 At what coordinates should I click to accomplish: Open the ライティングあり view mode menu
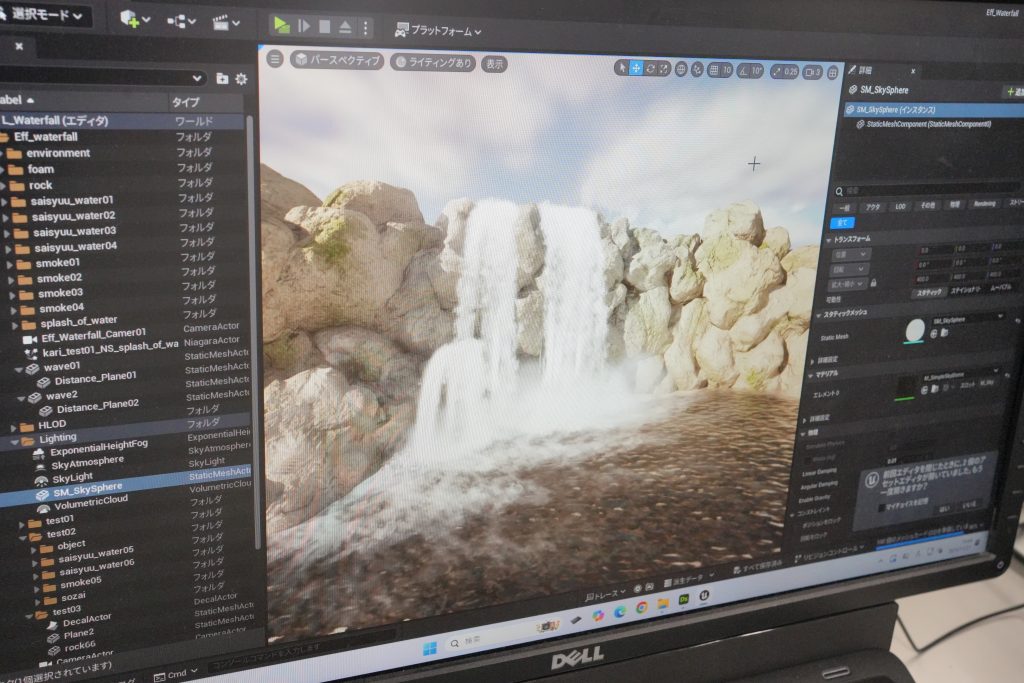pyautogui.click(x=432, y=62)
